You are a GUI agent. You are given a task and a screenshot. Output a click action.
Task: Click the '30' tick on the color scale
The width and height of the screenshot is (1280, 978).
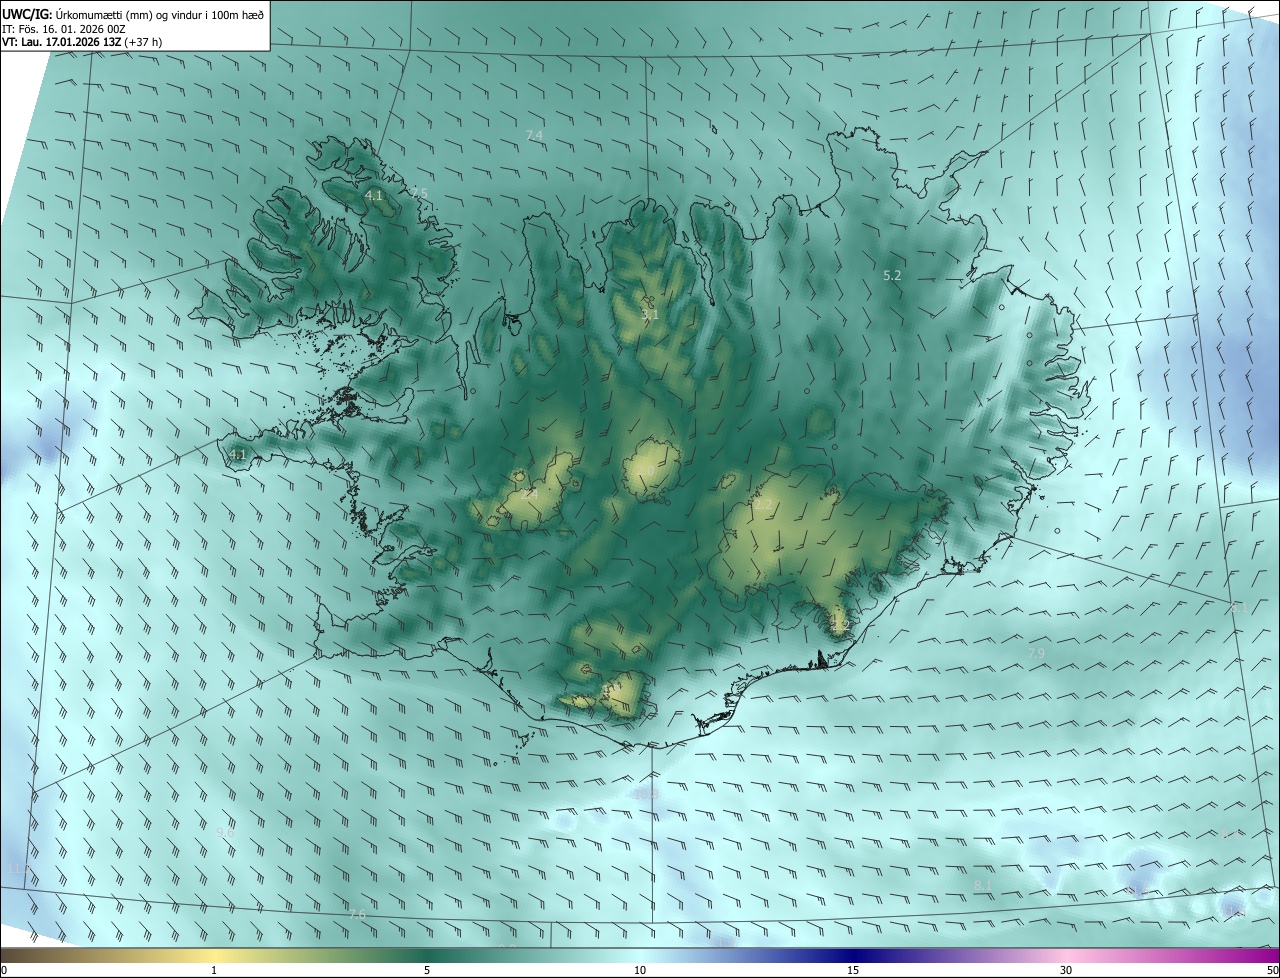1066,970
